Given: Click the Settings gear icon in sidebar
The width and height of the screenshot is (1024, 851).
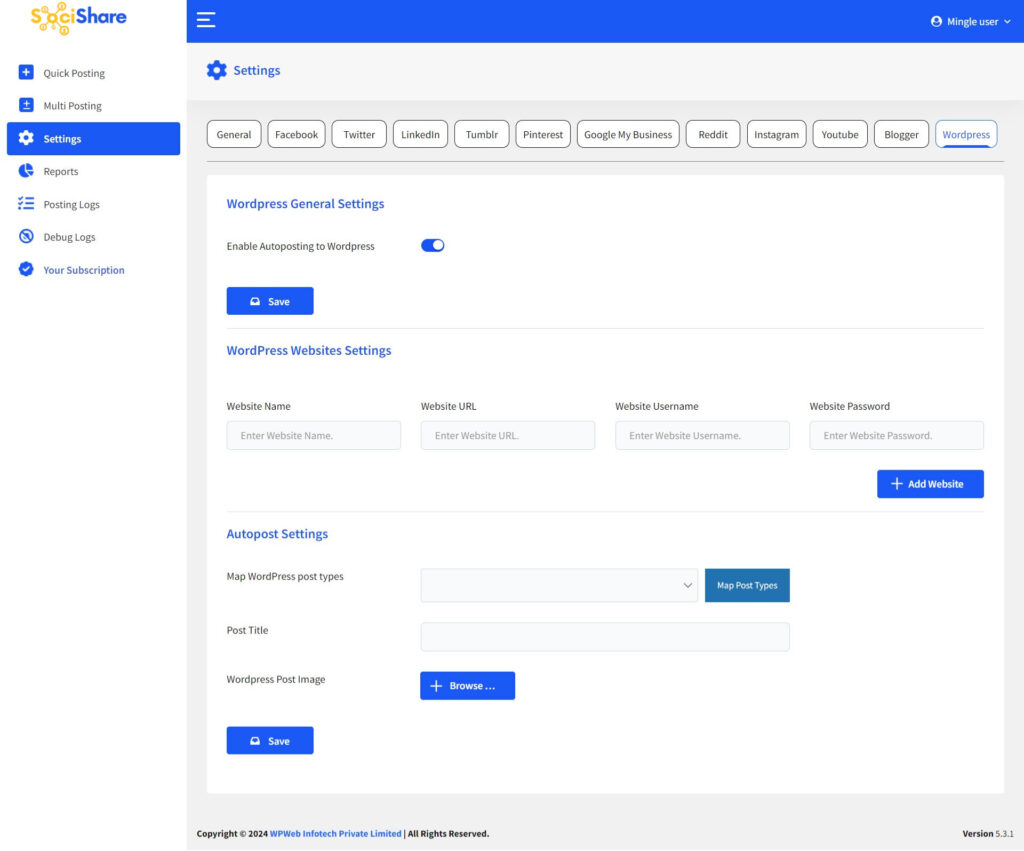Looking at the screenshot, I should click(26, 138).
